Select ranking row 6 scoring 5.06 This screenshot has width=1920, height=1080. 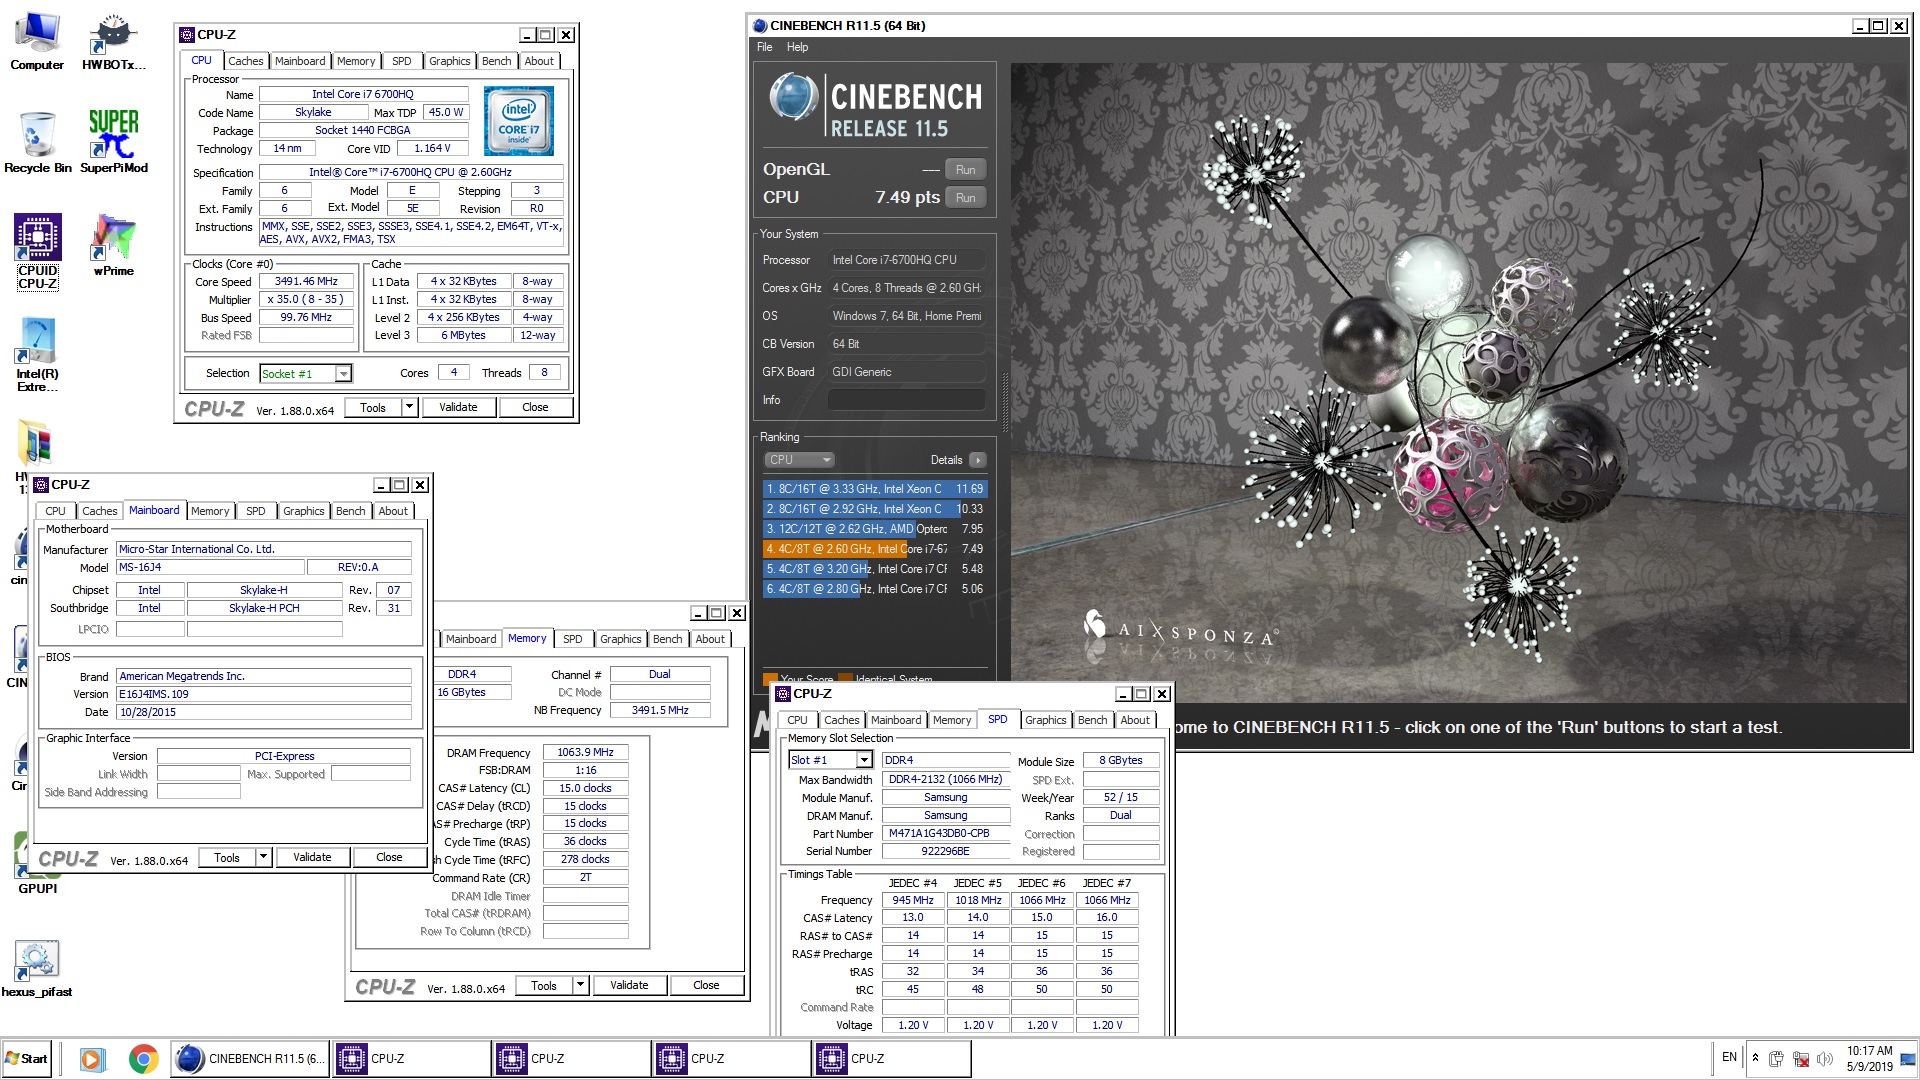(x=875, y=589)
